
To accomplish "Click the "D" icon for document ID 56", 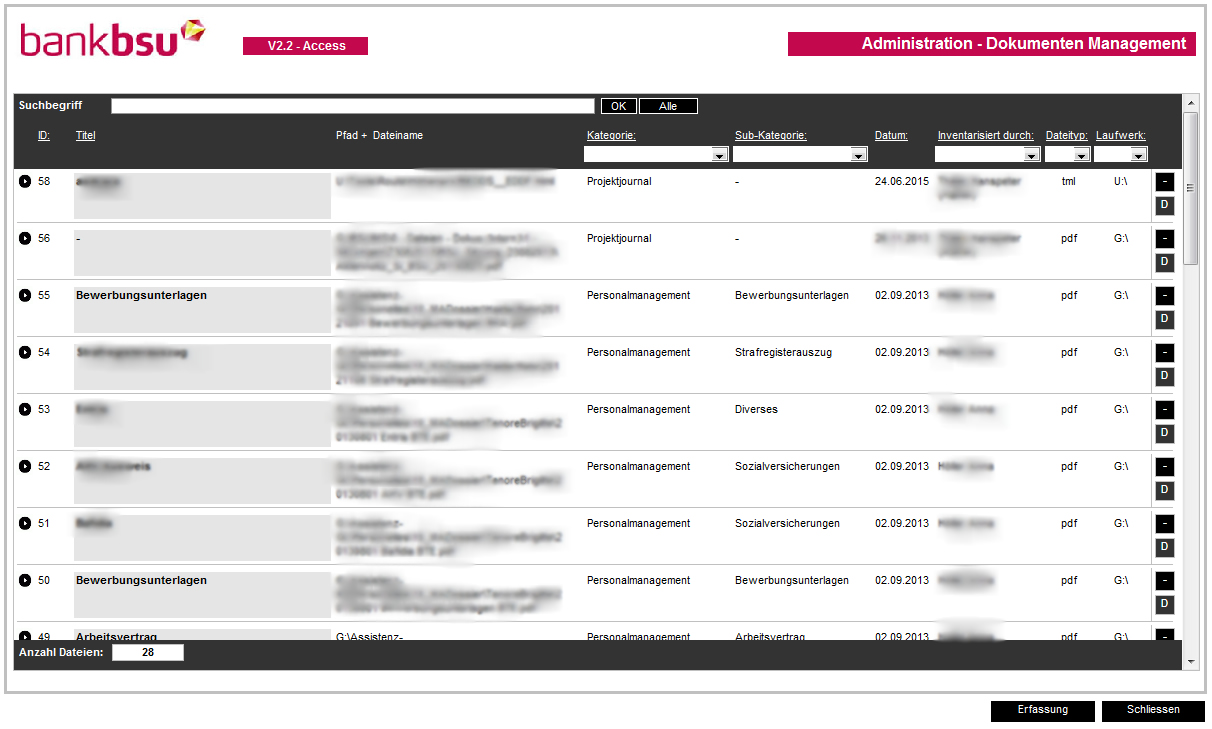I will click(x=1163, y=262).
